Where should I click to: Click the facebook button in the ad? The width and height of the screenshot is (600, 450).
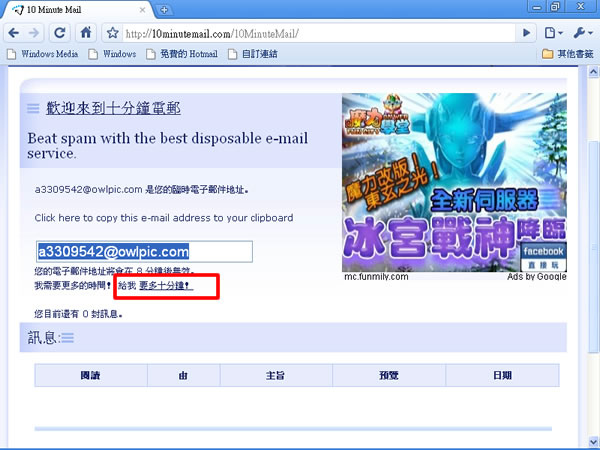click(543, 251)
